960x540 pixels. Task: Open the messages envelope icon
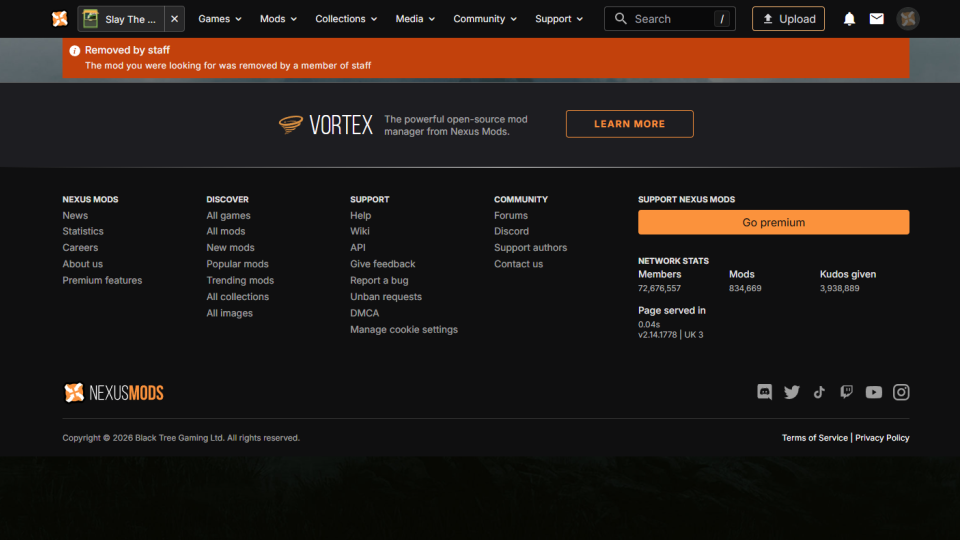(x=876, y=19)
